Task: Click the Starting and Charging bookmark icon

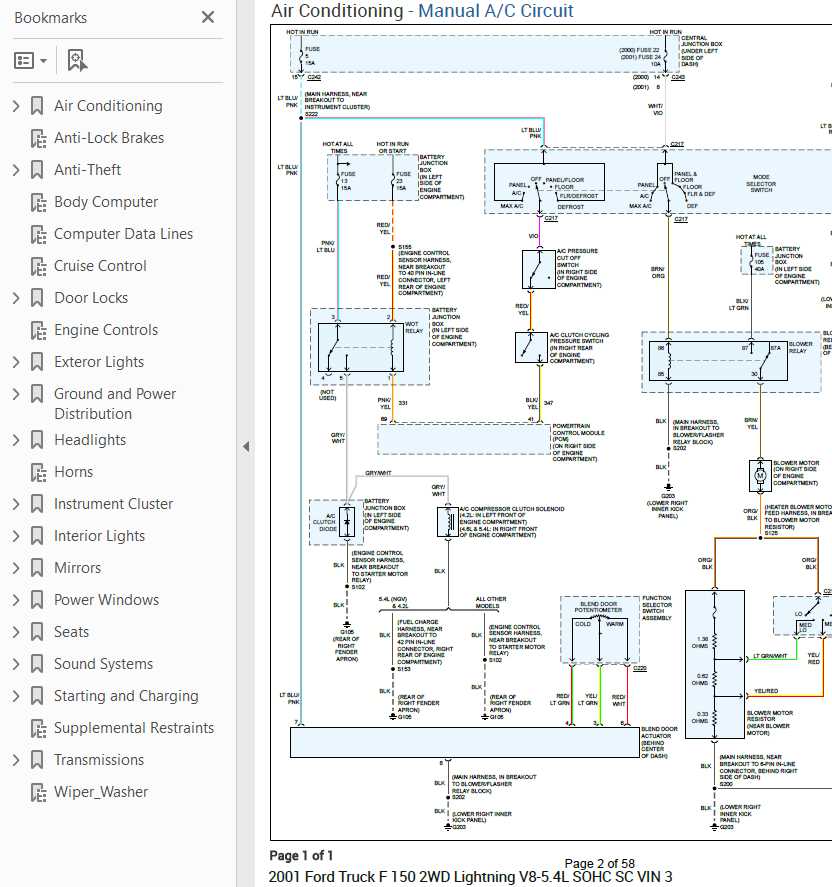Action: pos(37,695)
